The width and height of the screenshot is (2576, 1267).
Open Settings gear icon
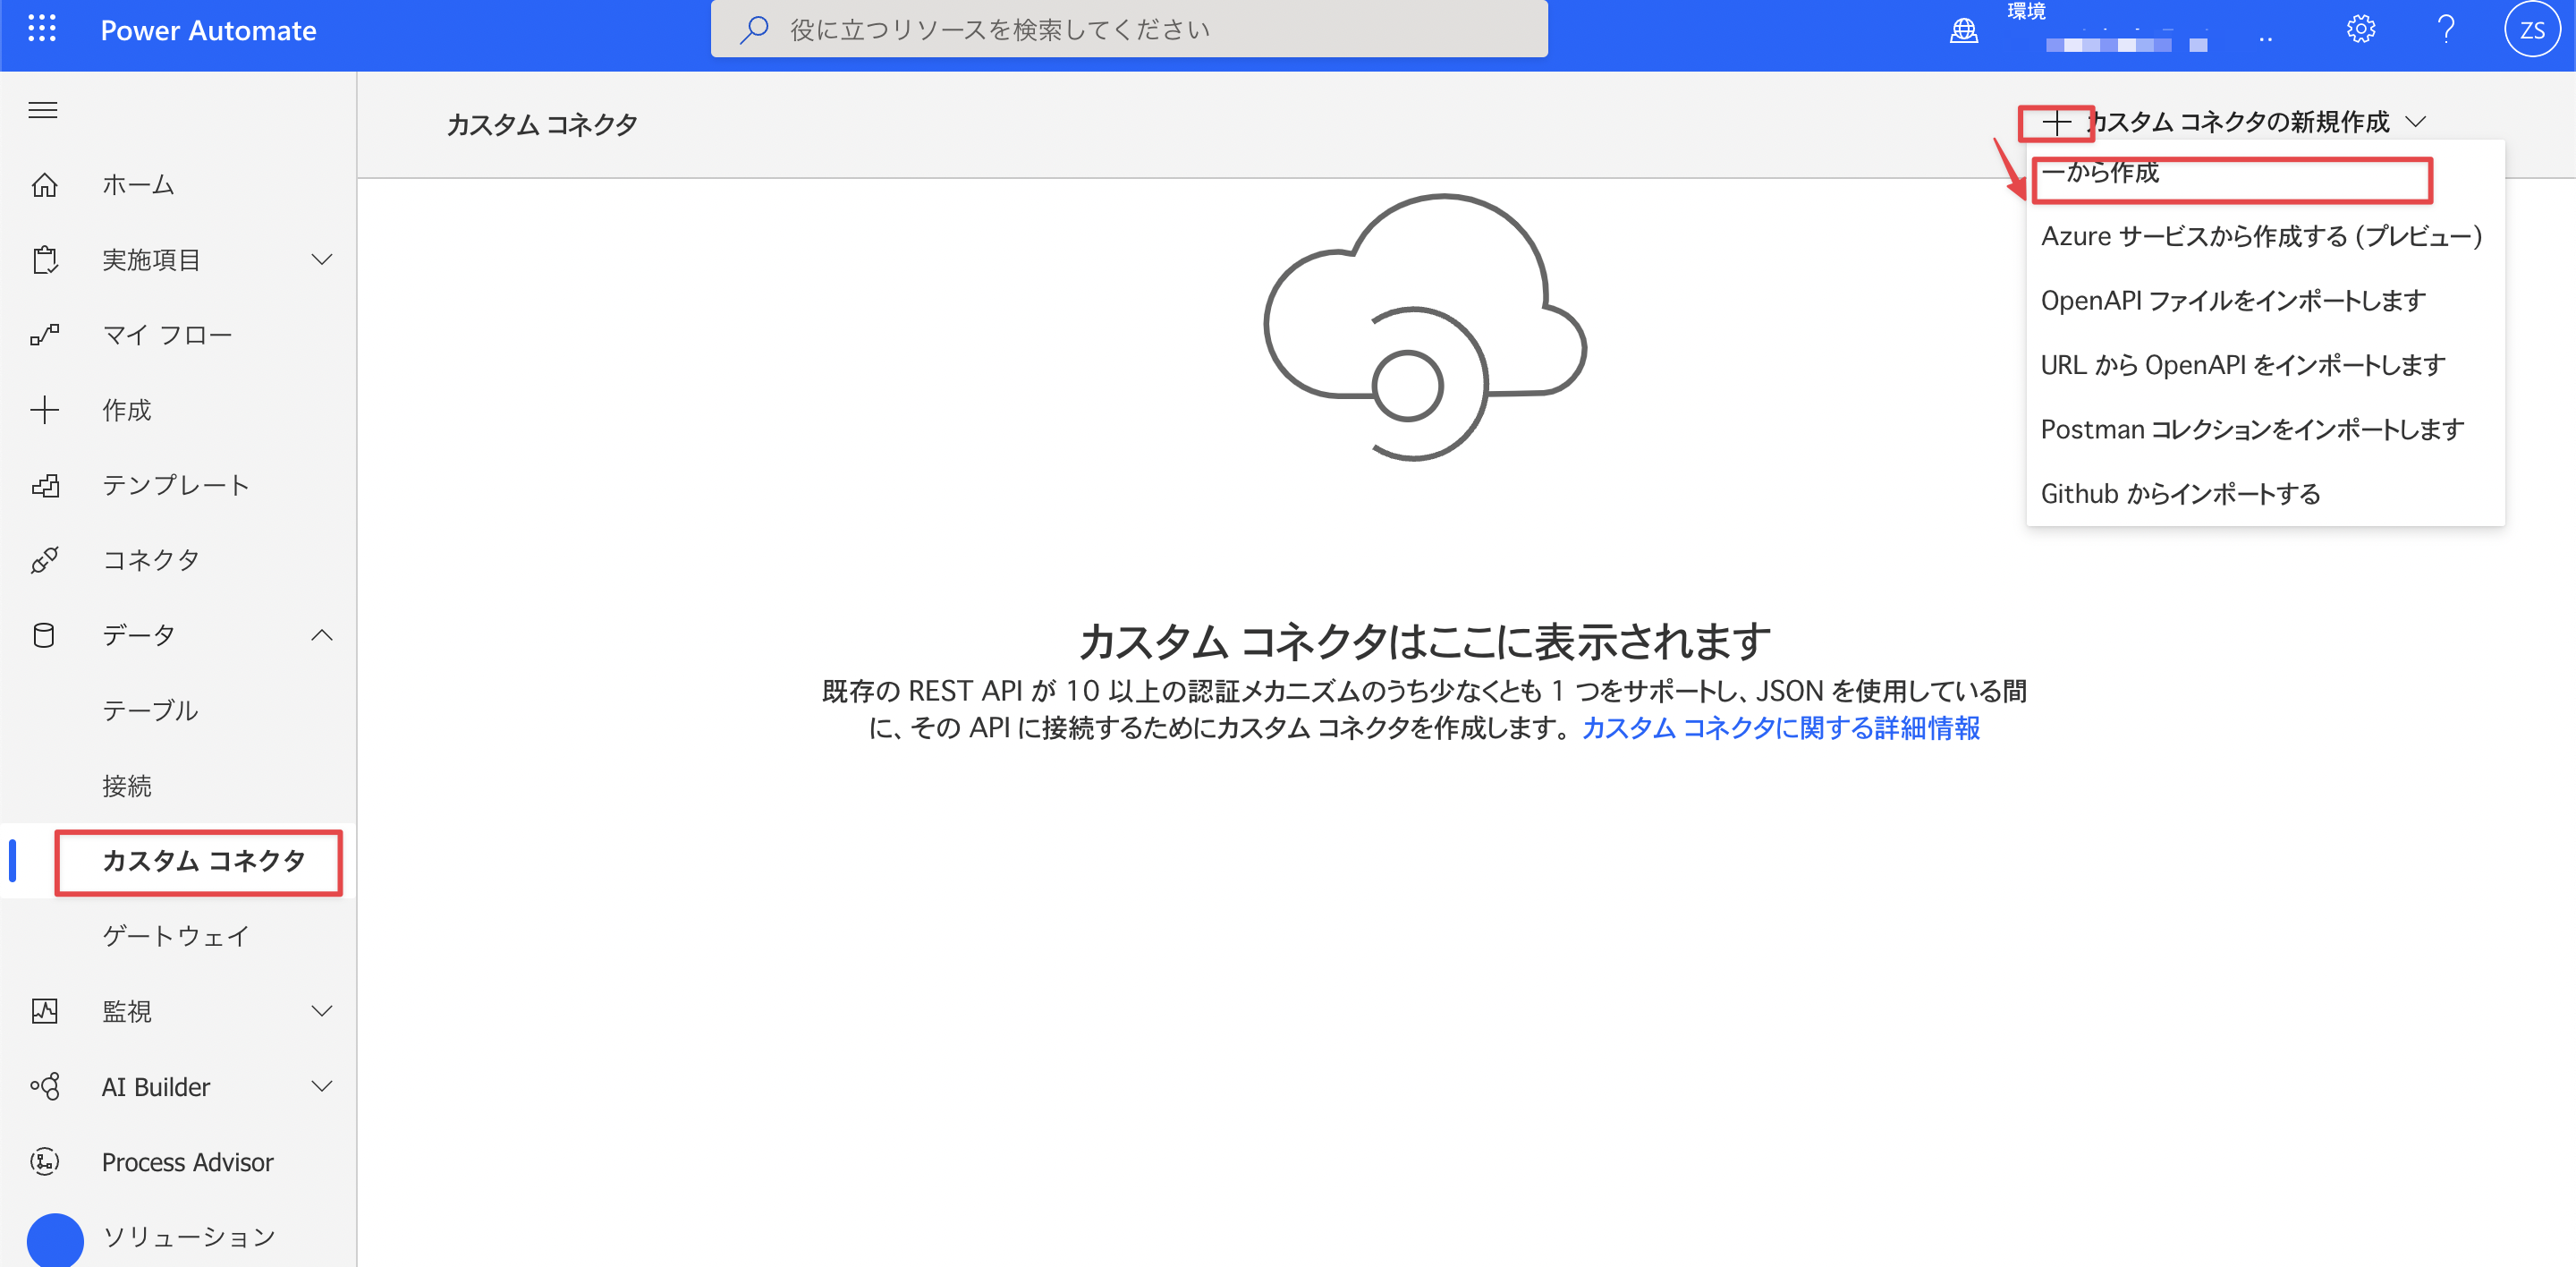[2361, 29]
